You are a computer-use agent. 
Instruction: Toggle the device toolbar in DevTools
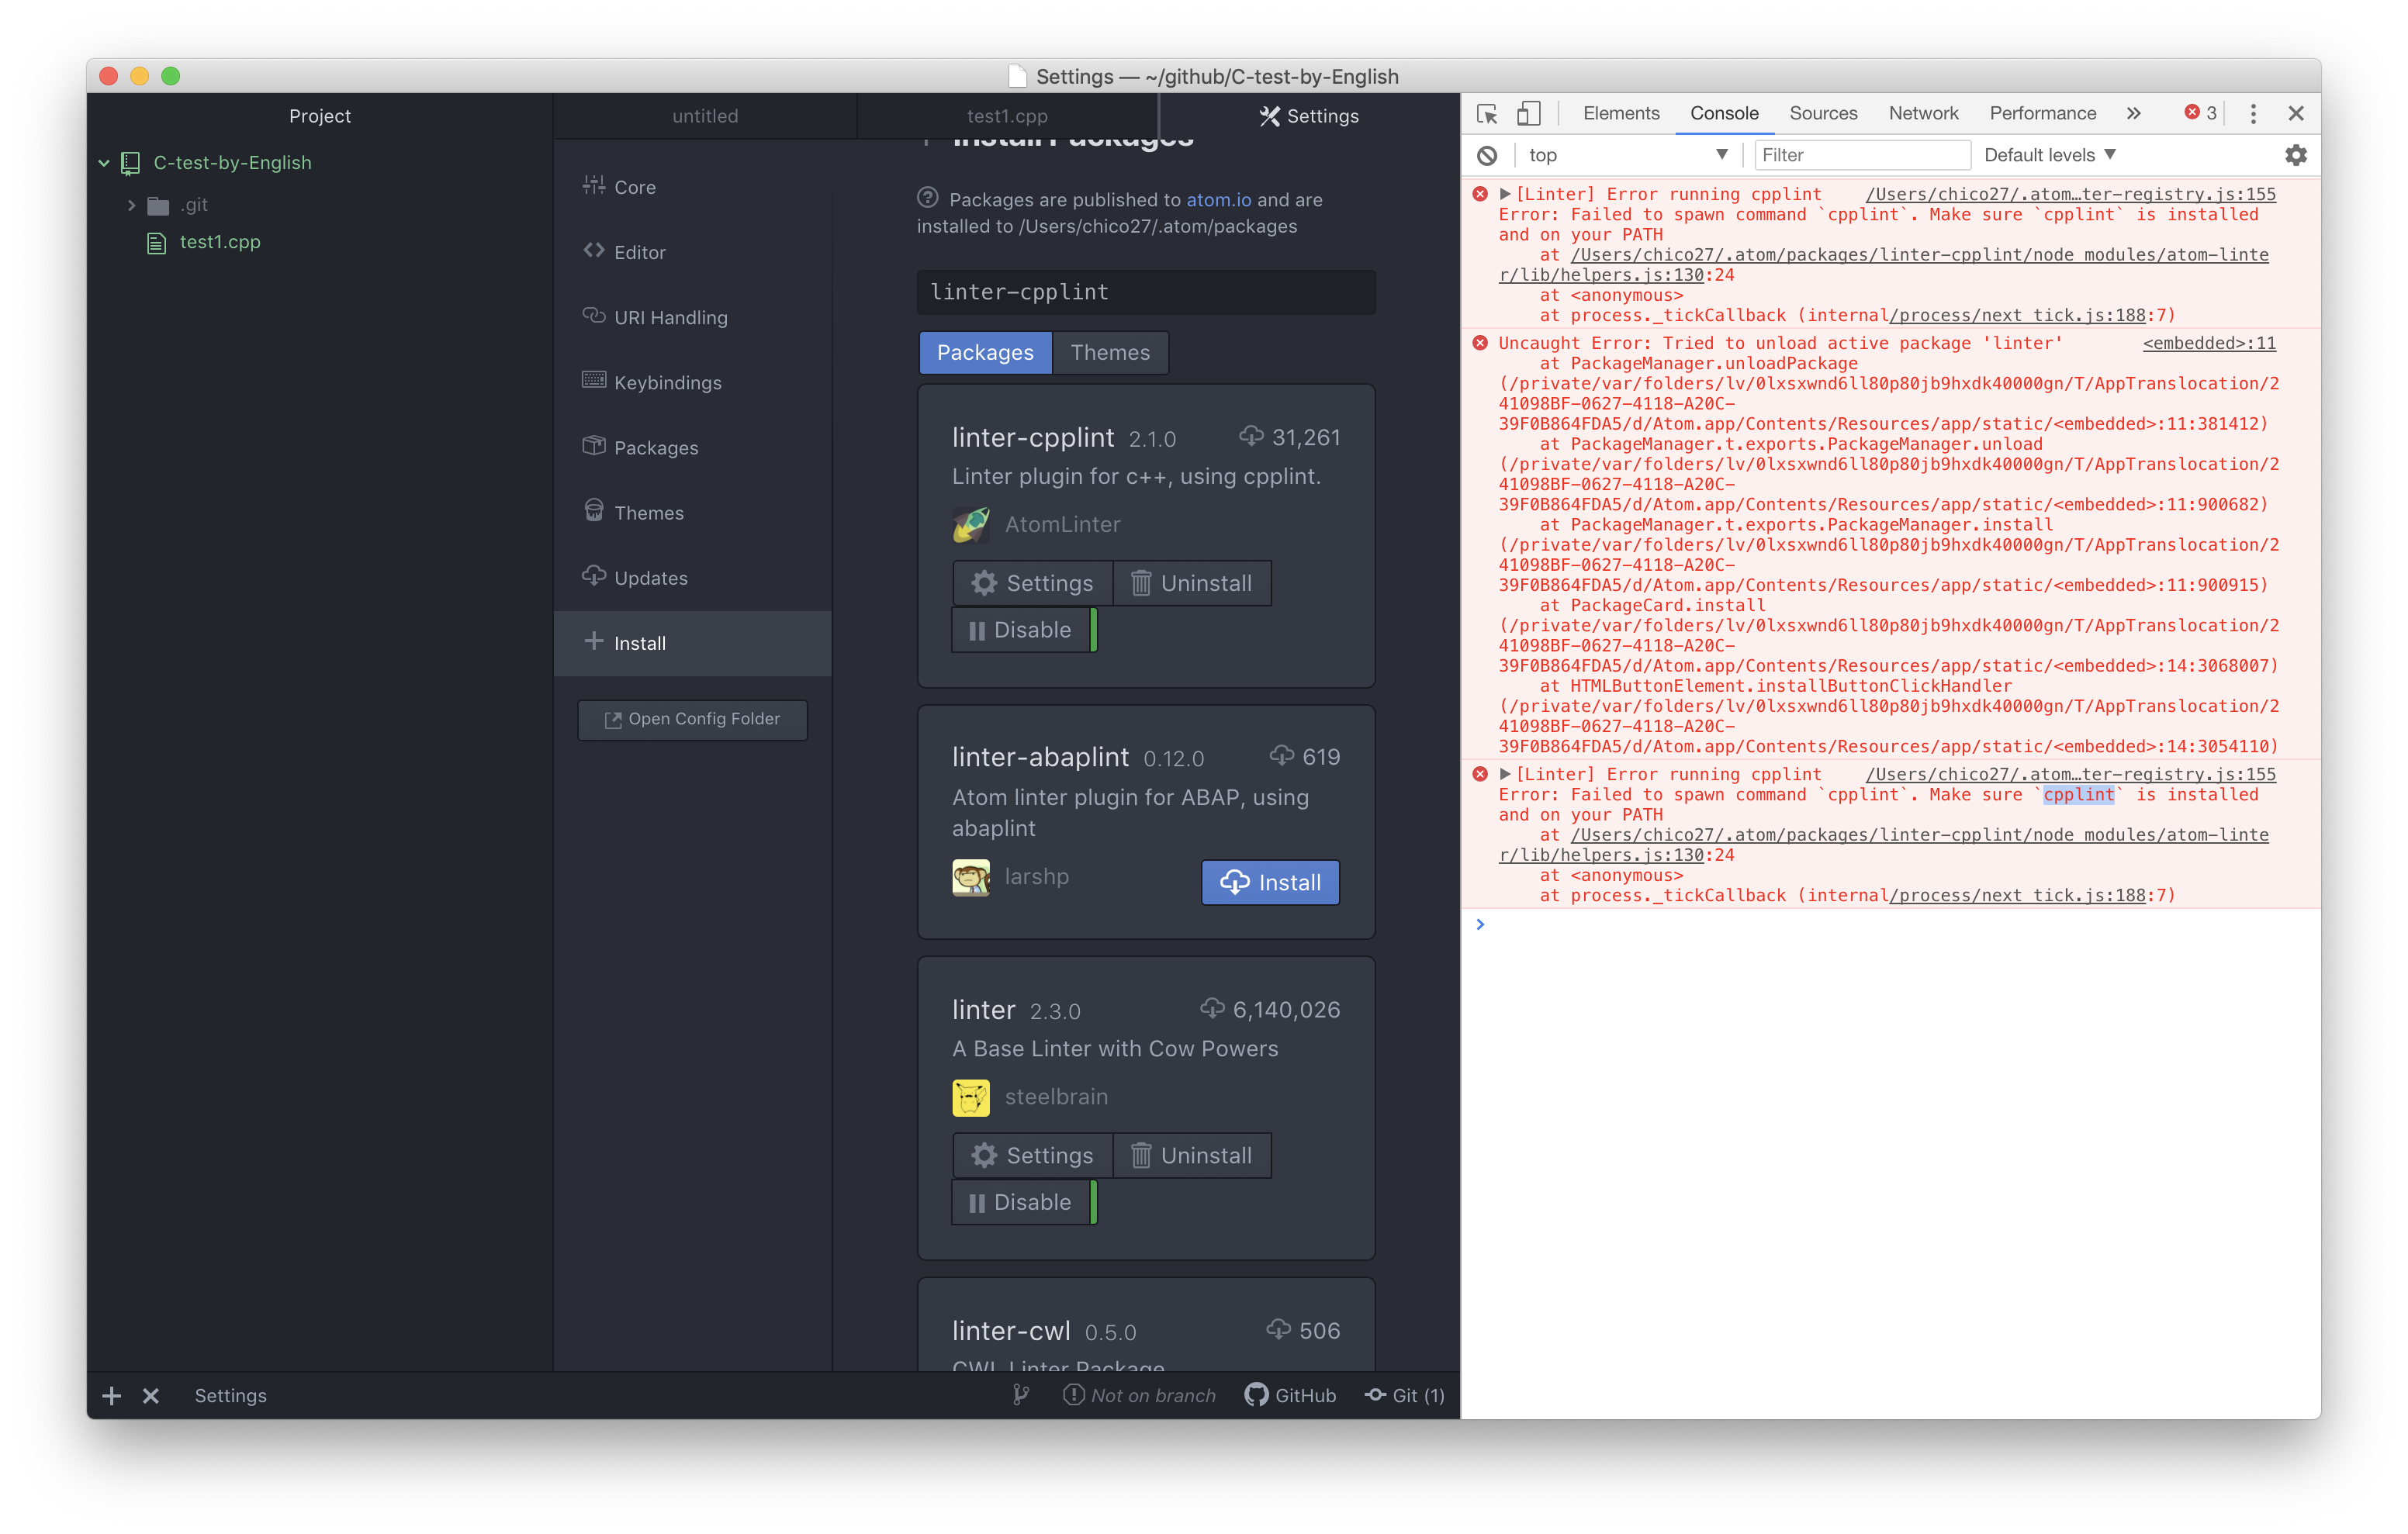(1528, 113)
